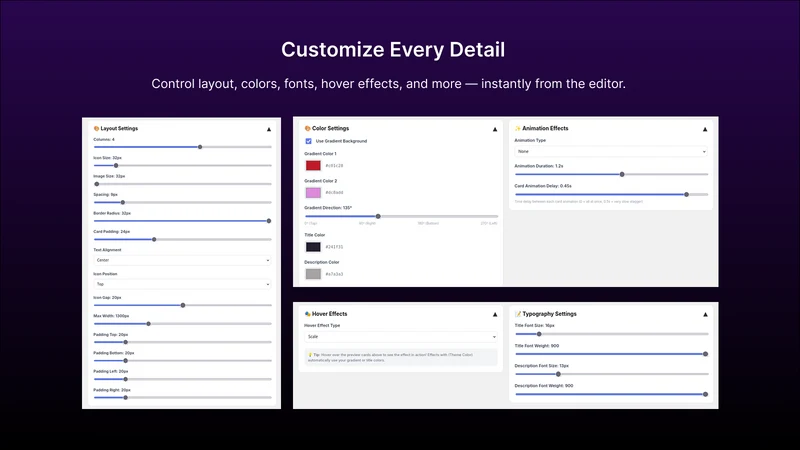
Task: Open the Gradient Color 2 pink swatch
Action: click(x=313, y=192)
